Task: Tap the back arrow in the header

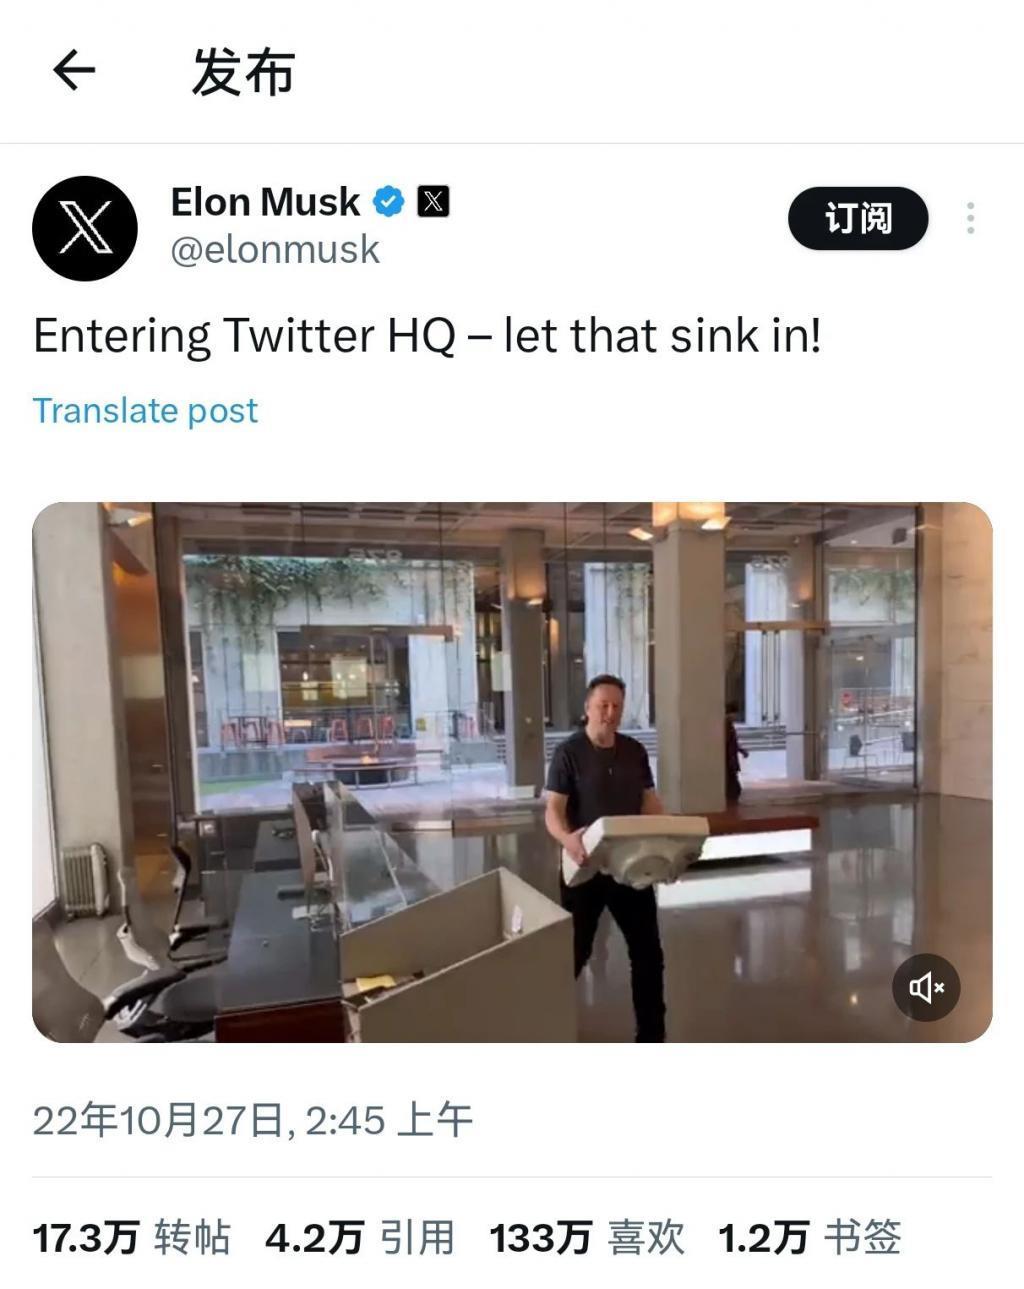Action: pyautogui.click(x=74, y=71)
